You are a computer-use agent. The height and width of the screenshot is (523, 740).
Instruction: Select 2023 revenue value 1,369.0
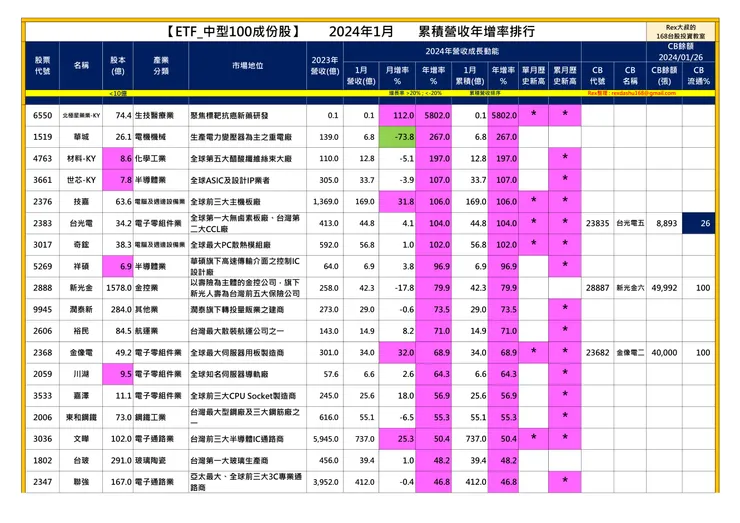point(326,202)
